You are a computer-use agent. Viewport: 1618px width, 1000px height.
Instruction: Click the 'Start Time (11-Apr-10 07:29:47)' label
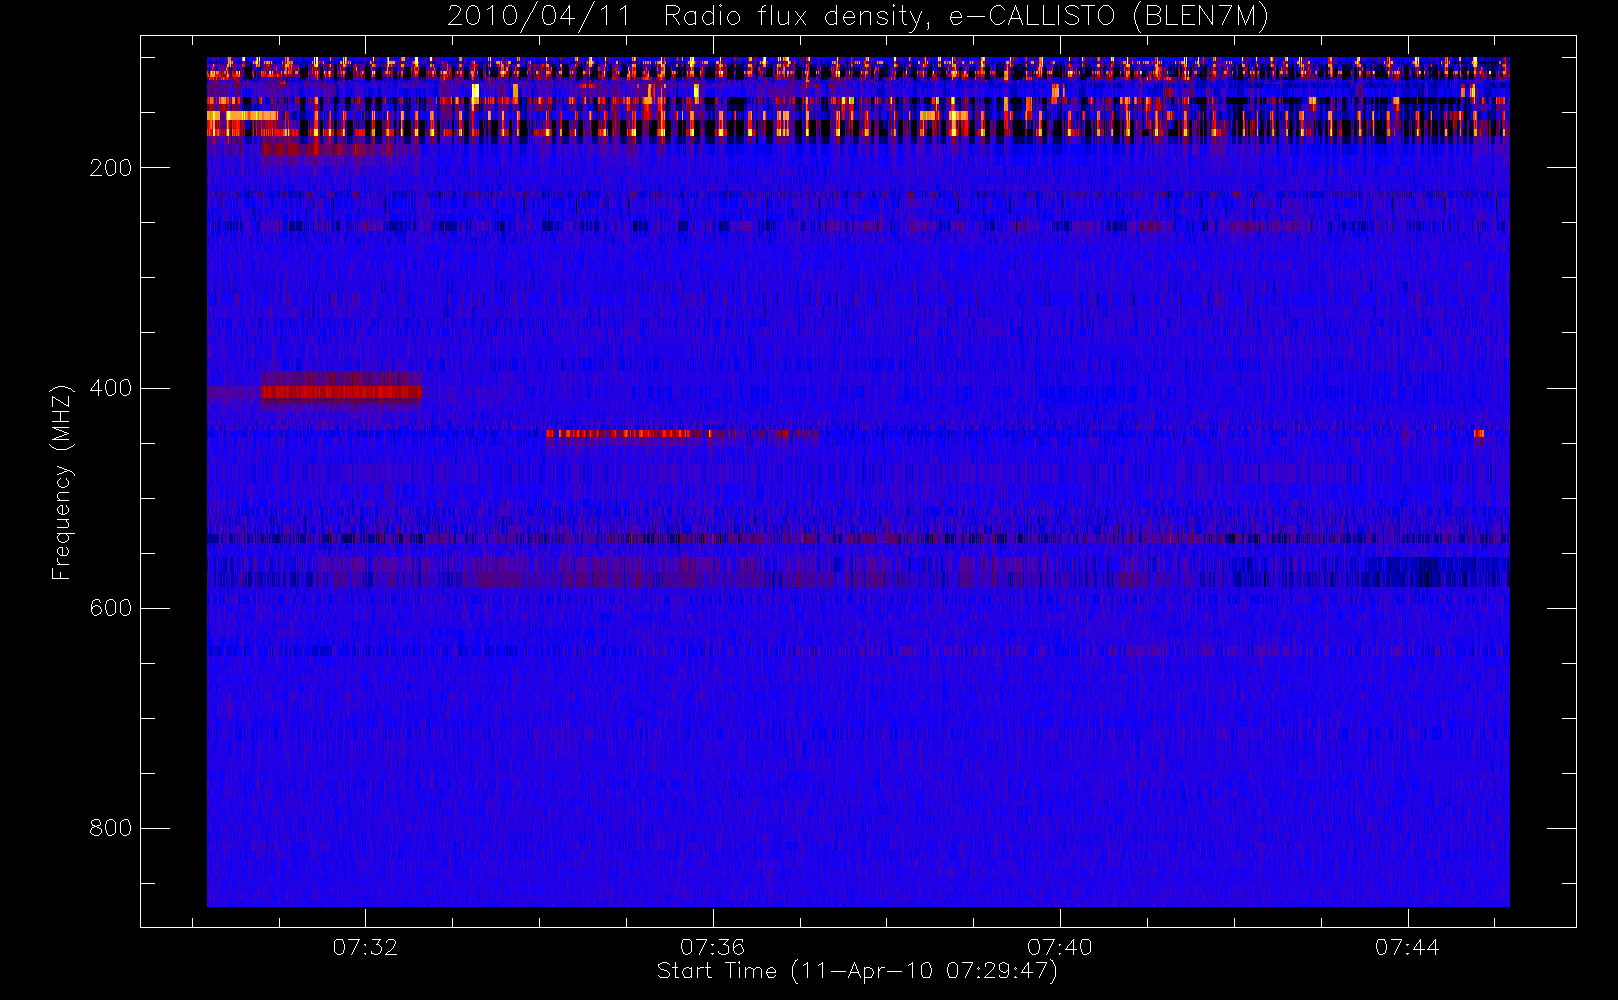857,971
